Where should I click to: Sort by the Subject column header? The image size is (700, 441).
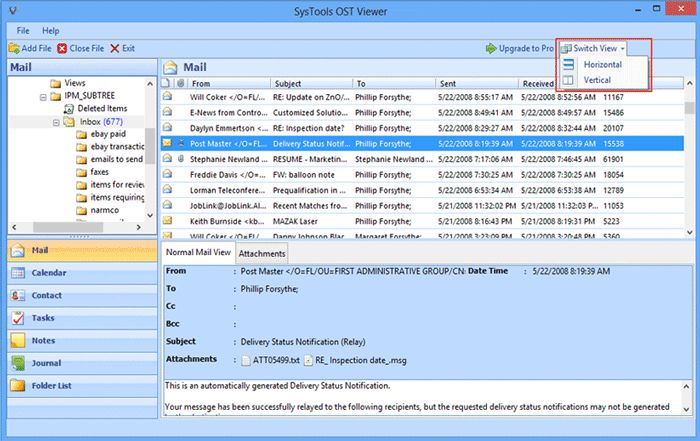pos(311,83)
